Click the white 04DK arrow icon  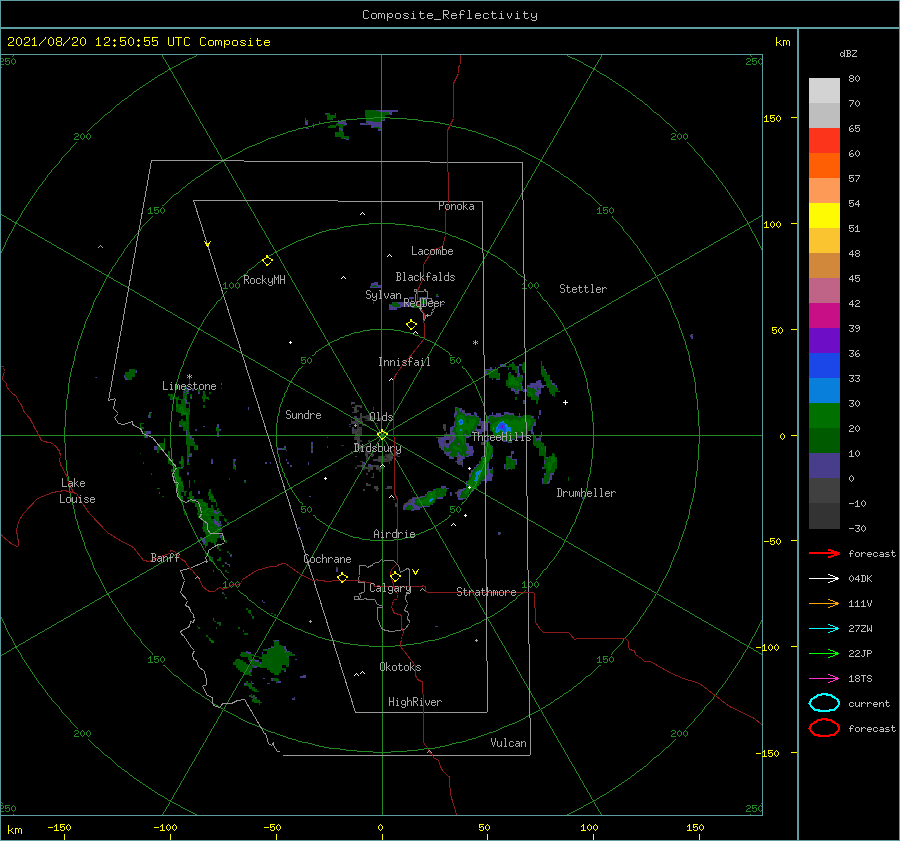[x=824, y=578]
